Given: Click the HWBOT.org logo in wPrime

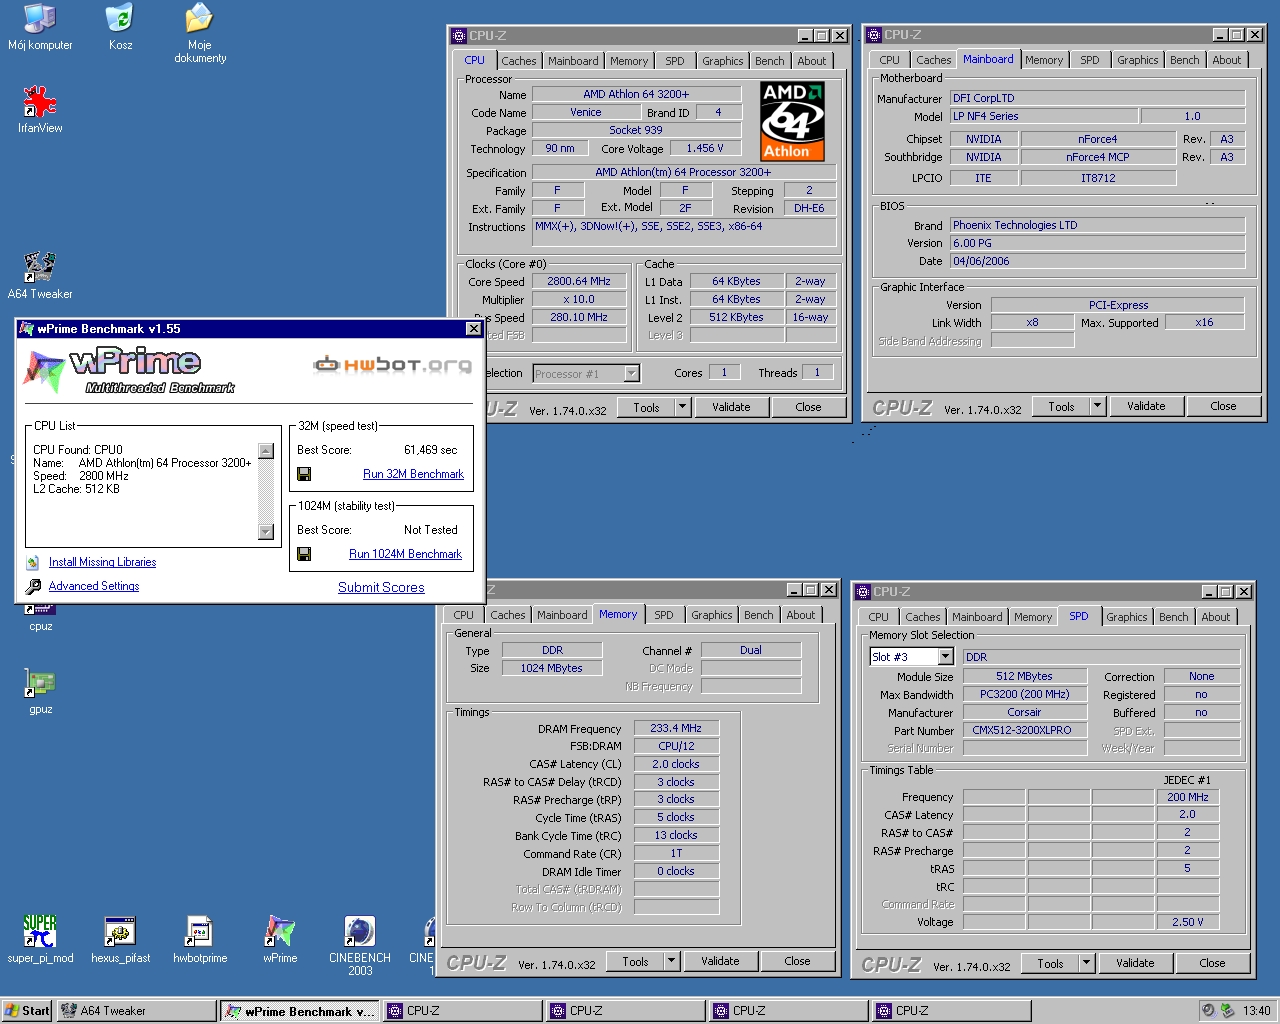Looking at the screenshot, I should point(392,365).
